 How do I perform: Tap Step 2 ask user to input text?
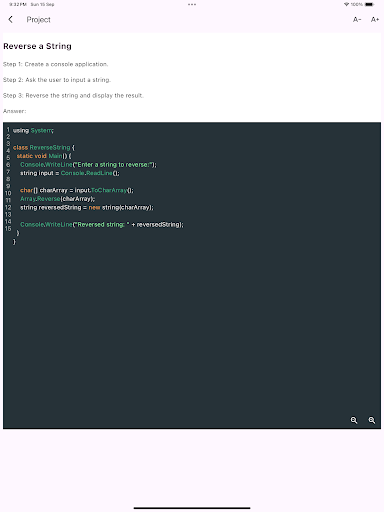(57, 80)
